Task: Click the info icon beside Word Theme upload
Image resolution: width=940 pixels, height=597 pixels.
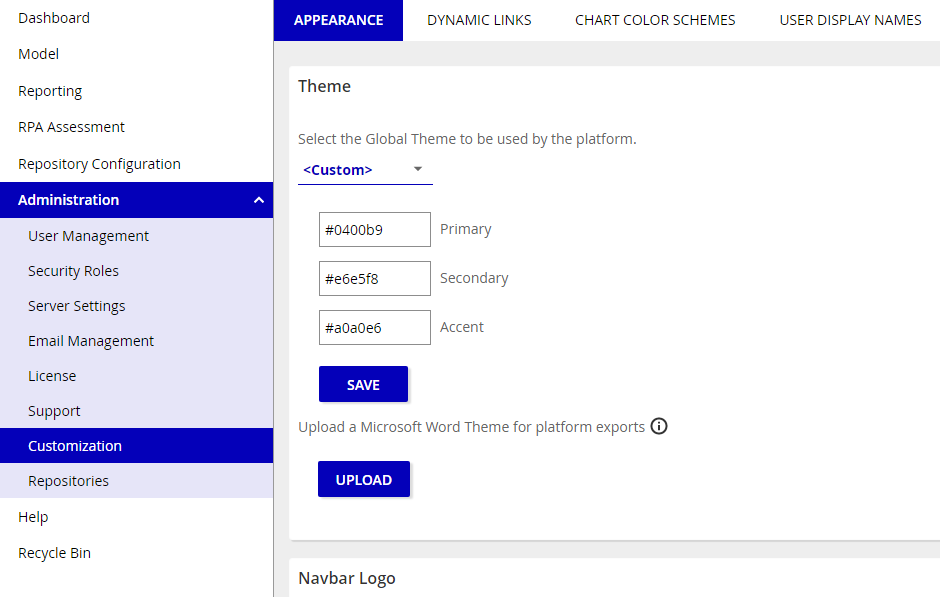Action: pos(659,427)
